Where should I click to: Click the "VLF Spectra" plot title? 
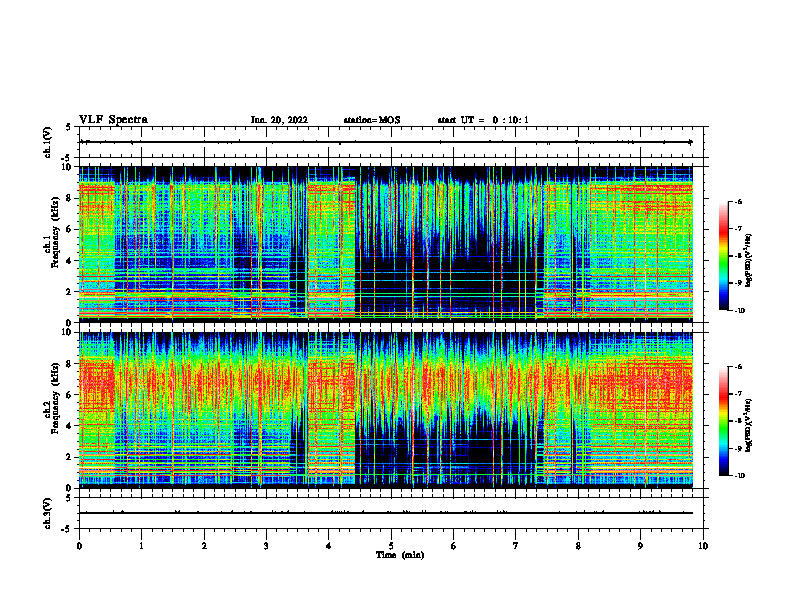pyautogui.click(x=113, y=120)
